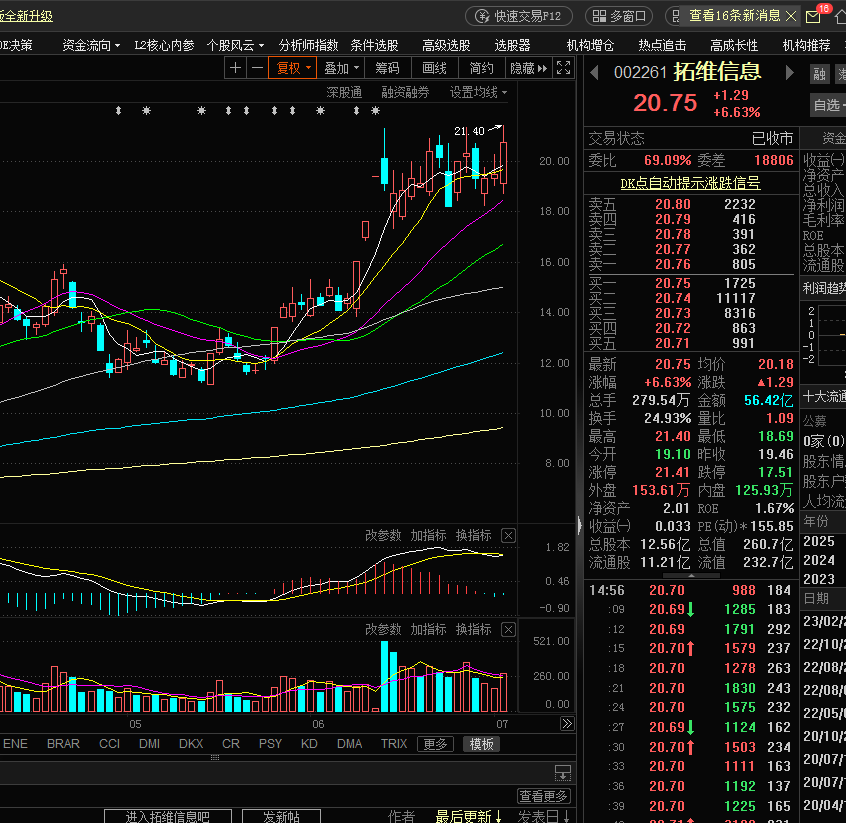Click 查看更多 button
Image resolution: width=846 pixels, height=823 pixels.
point(544,796)
